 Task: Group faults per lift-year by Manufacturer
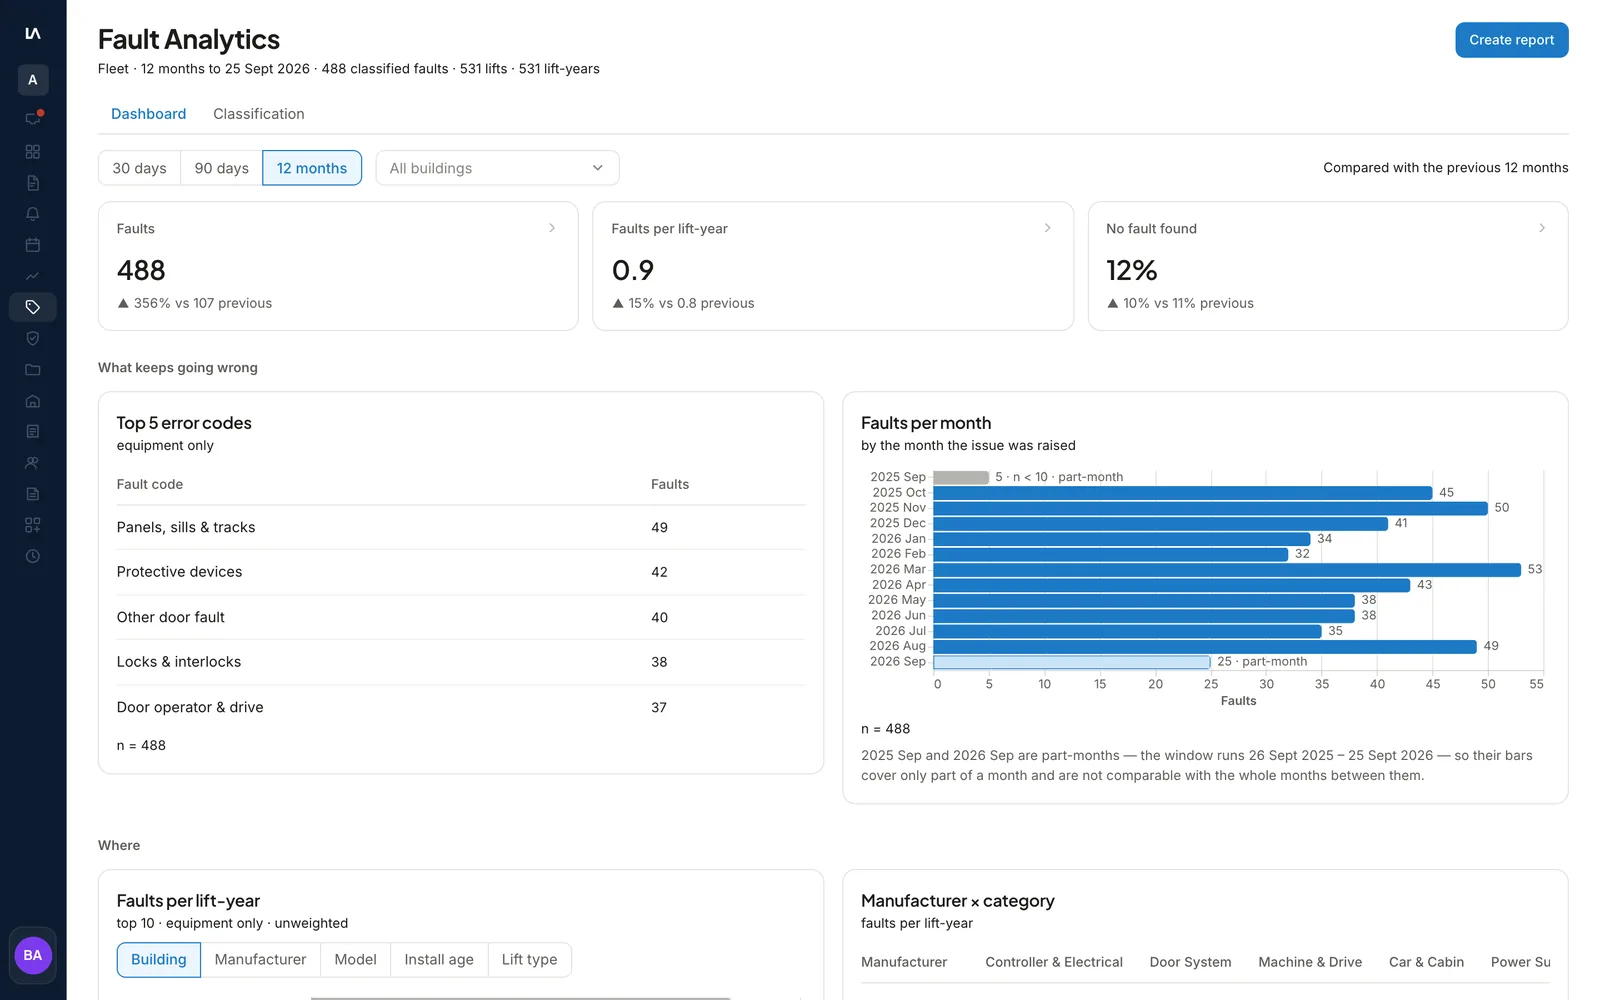260,960
